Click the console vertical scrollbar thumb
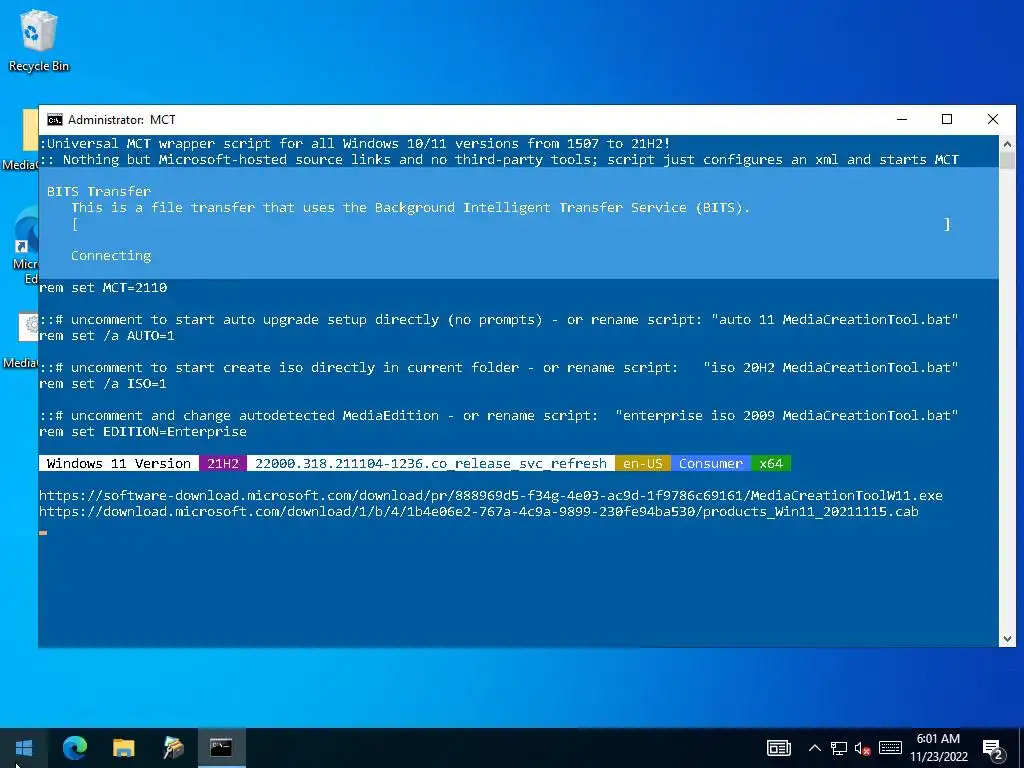Screen dimensions: 1024x768 coord(1007,160)
